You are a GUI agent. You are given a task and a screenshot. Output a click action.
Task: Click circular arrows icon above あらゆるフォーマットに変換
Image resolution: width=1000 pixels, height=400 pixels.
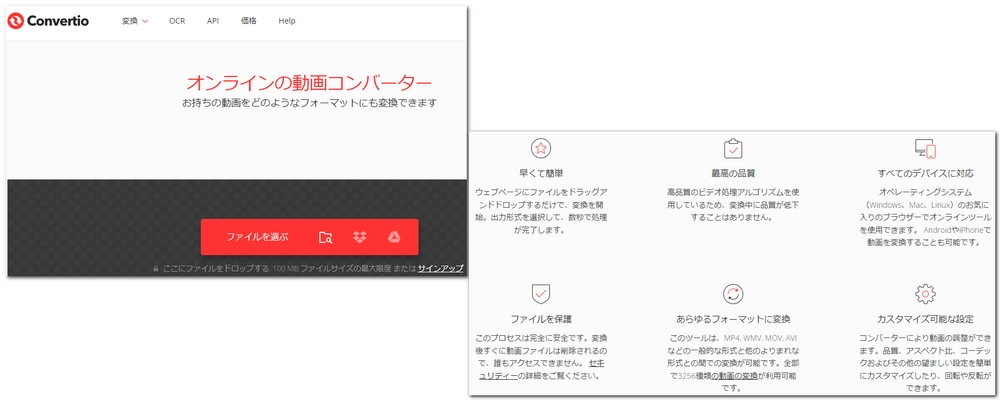point(733,294)
